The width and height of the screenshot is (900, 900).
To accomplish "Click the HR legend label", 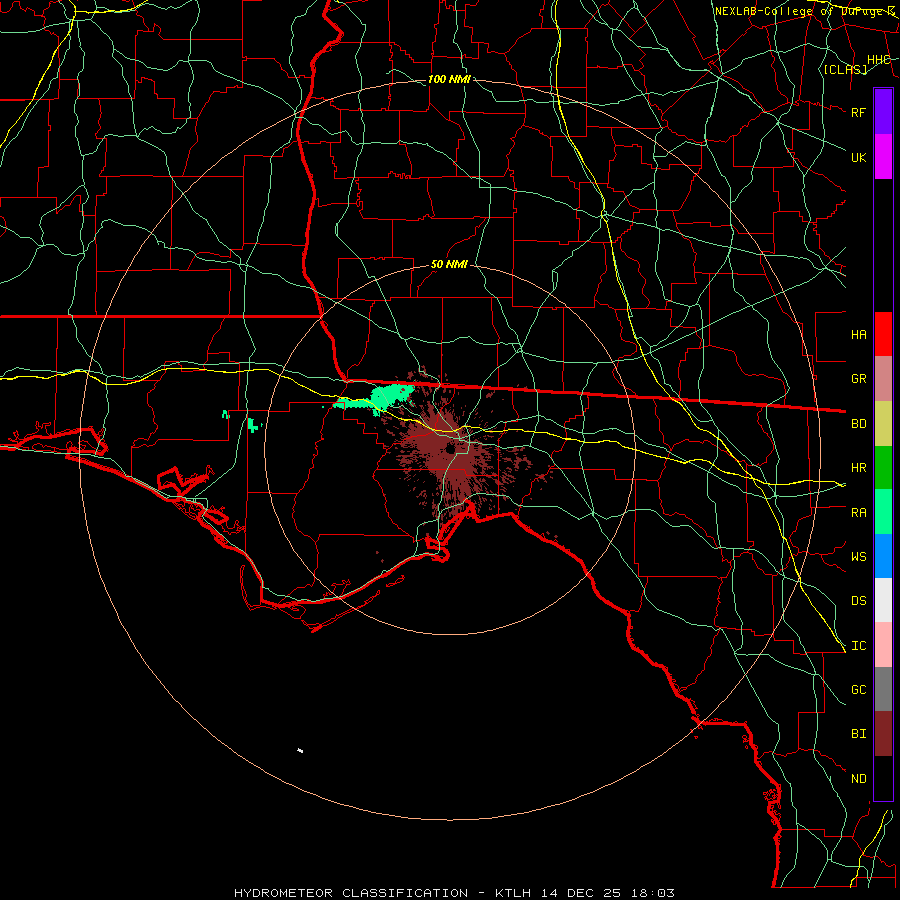I will [x=858, y=468].
